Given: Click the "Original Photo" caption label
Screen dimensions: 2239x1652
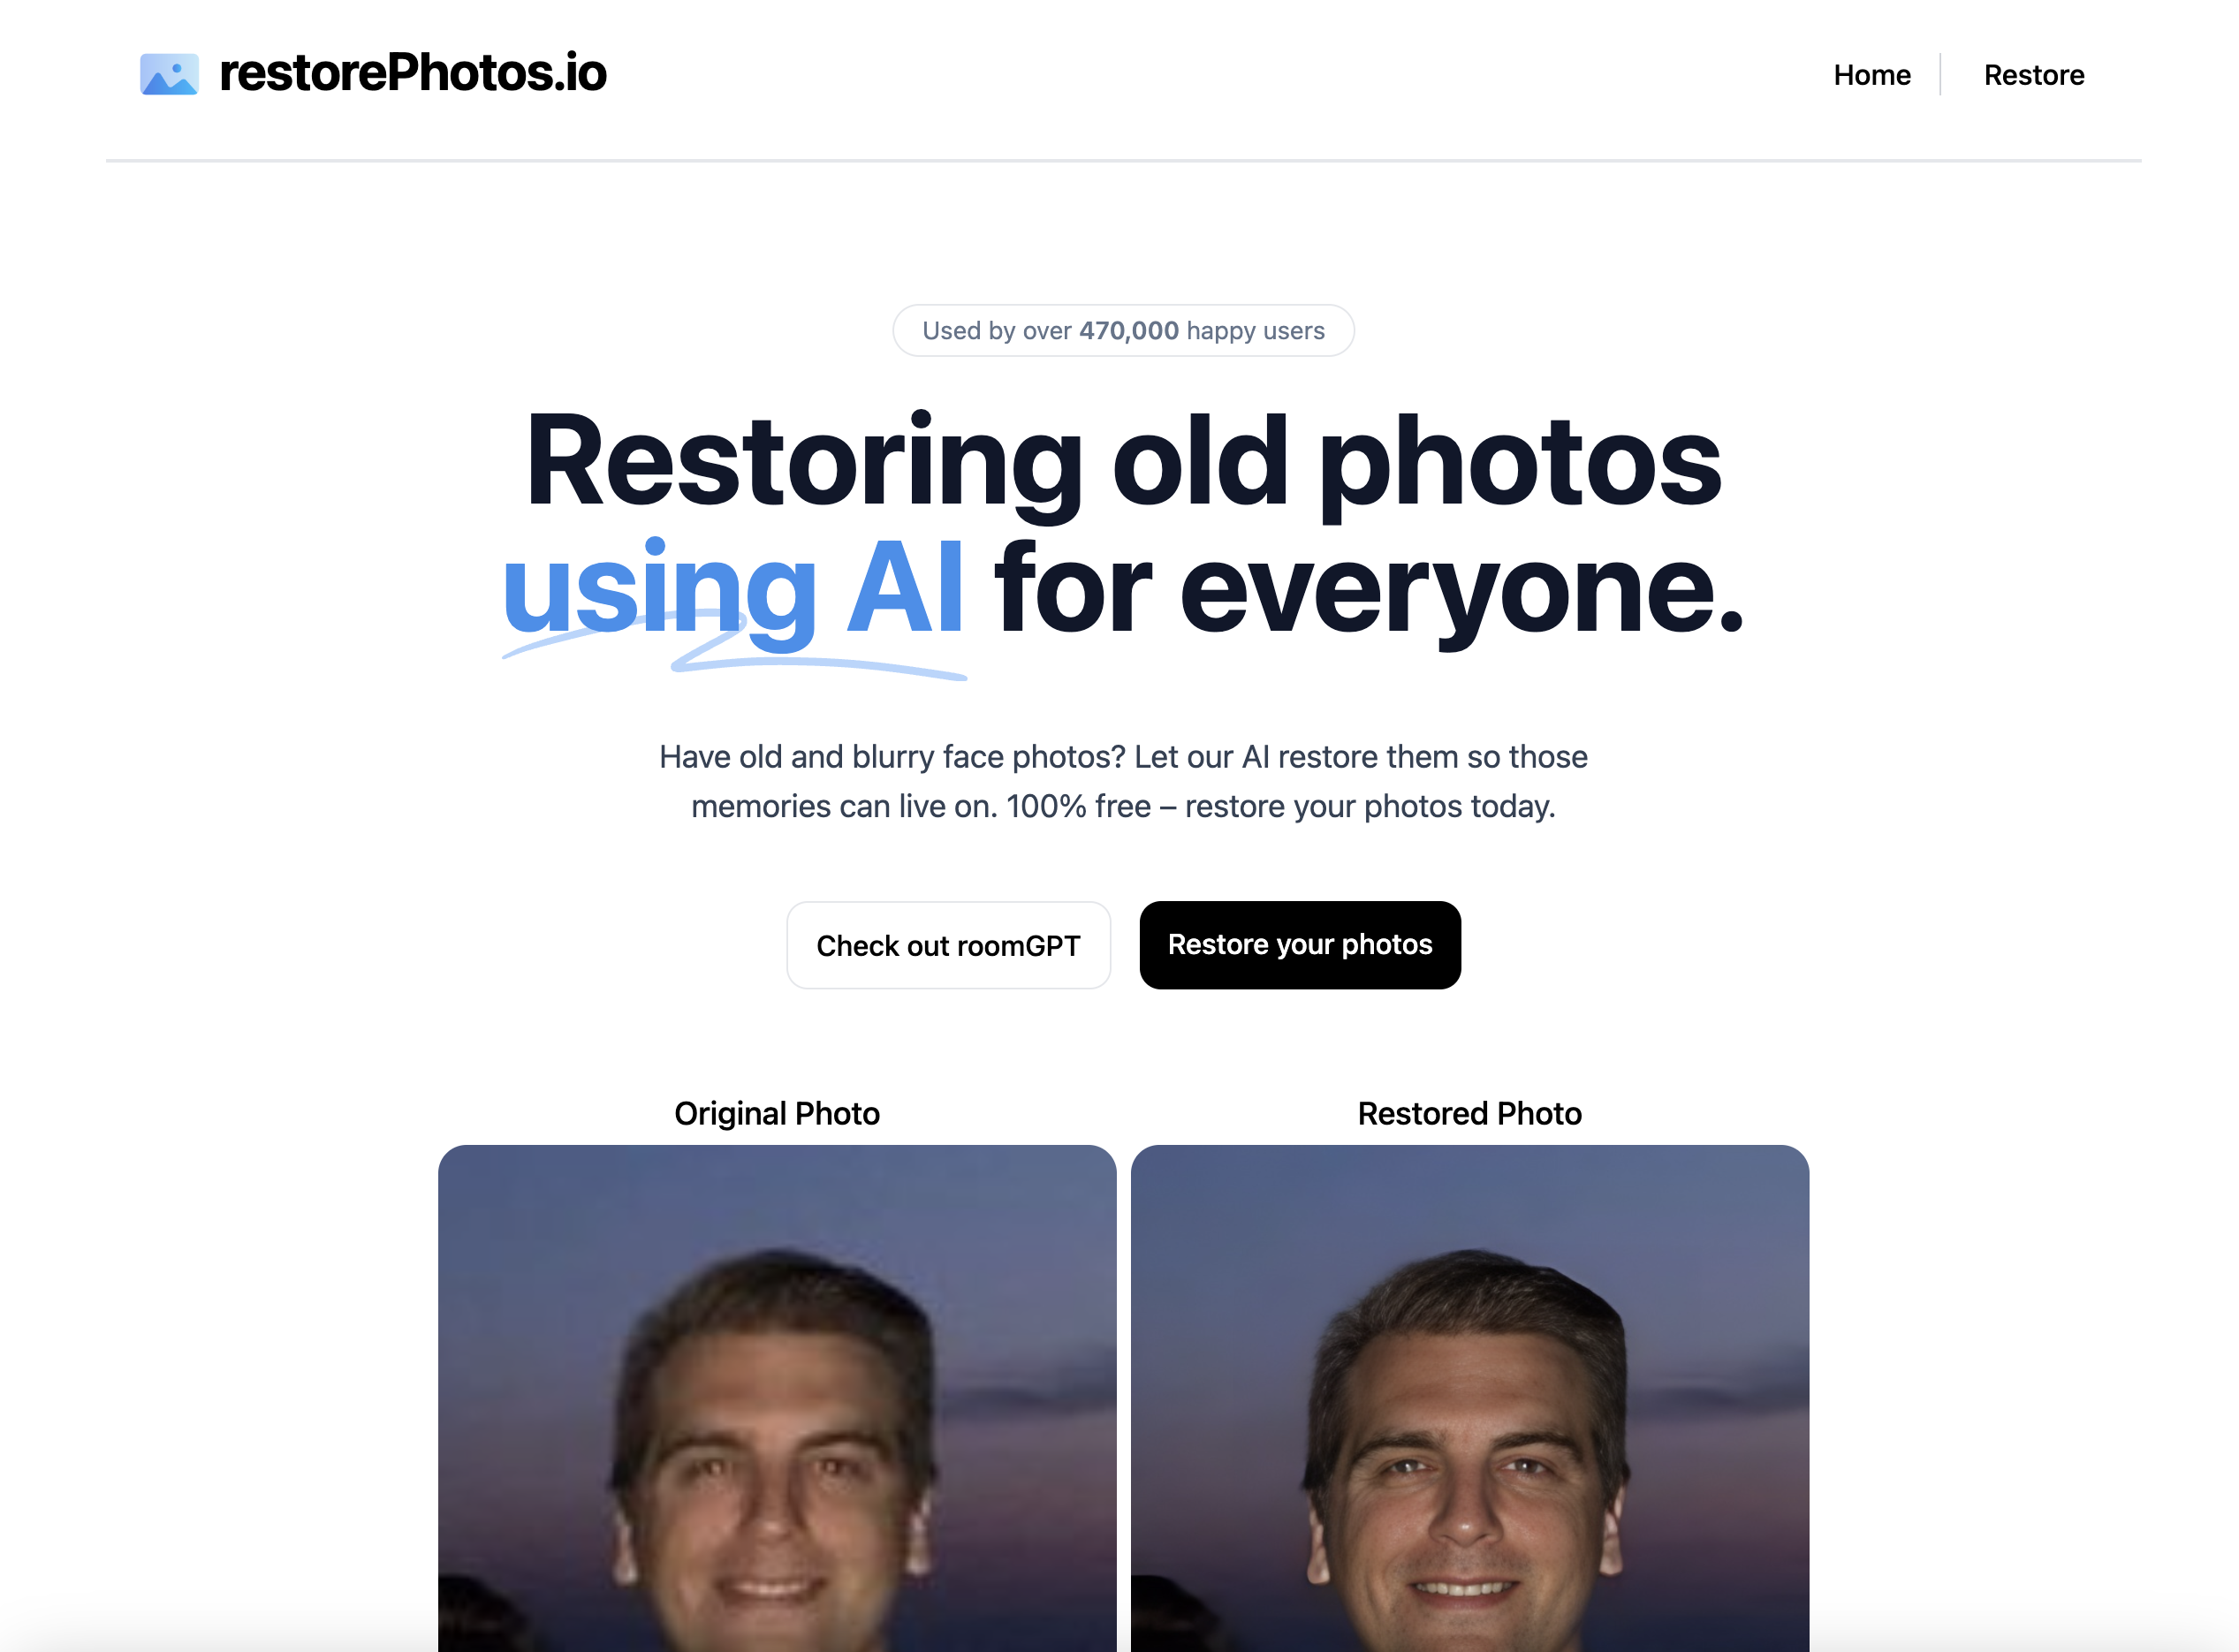Looking at the screenshot, I should (777, 1113).
